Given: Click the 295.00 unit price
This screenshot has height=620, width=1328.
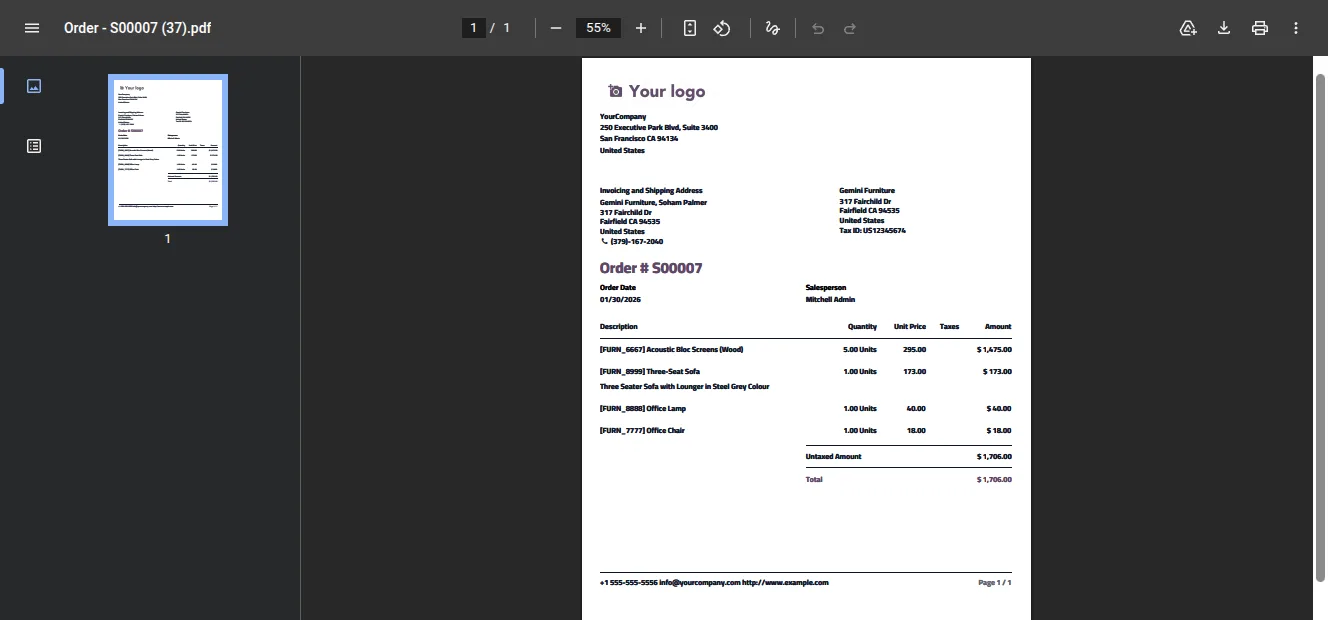Looking at the screenshot, I should (x=915, y=350).
